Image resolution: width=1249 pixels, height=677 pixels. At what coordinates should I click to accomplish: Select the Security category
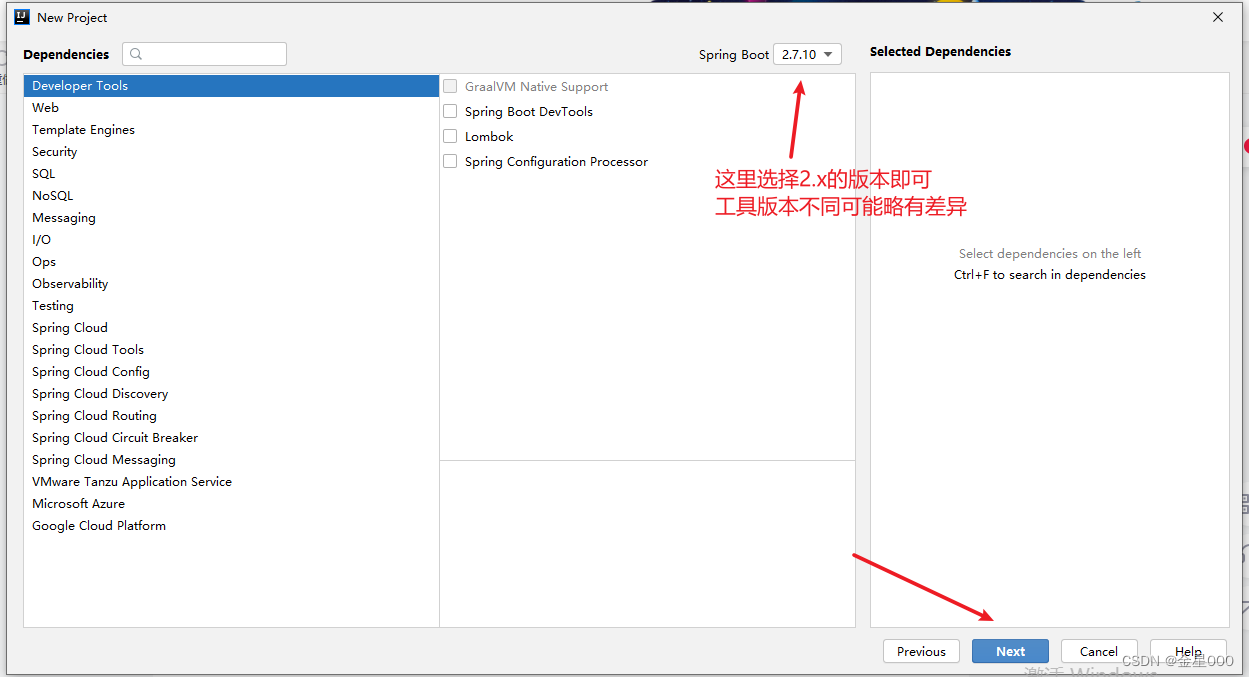pos(54,151)
